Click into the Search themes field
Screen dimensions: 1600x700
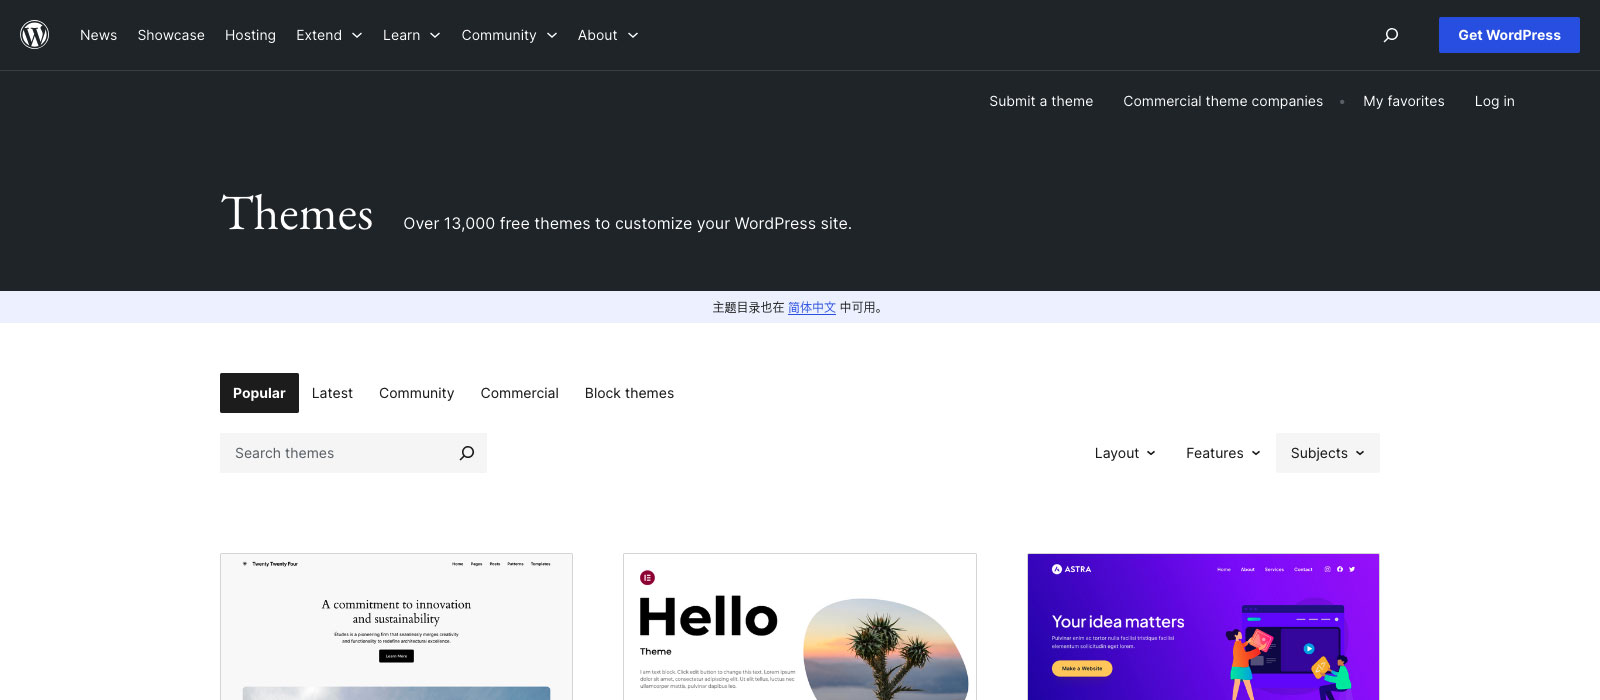335,453
